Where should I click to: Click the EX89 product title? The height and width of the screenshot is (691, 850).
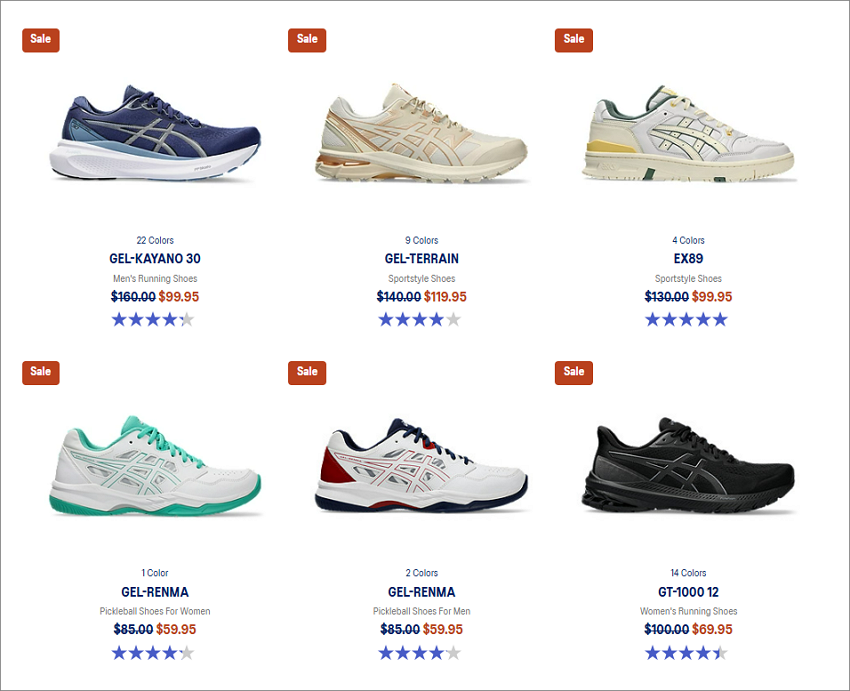click(688, 259)
